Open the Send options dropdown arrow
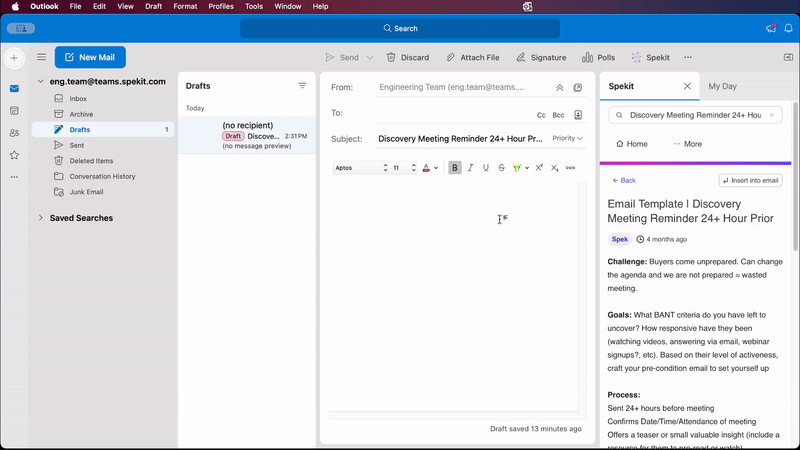Viewport: 800px width, 450px height. click(x=370, y=58)
